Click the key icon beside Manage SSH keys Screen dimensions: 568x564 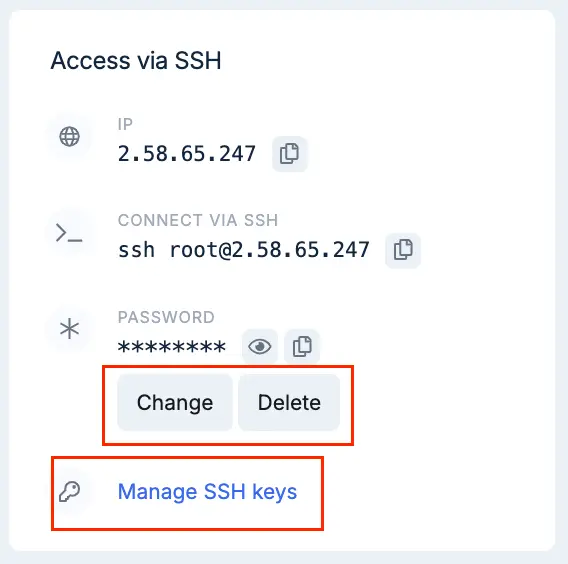(70, 492)
